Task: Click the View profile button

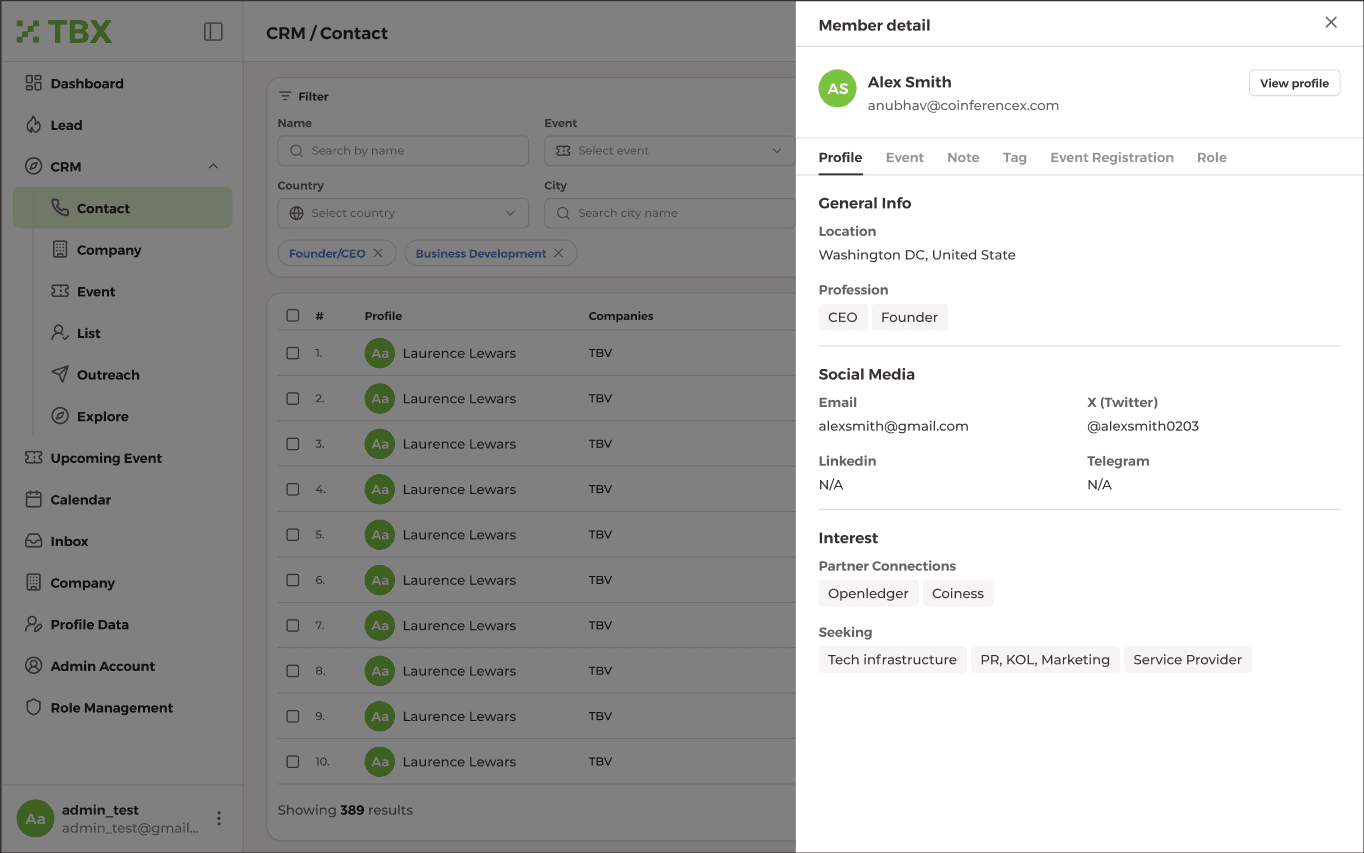Action: (x=1294, y=83)
